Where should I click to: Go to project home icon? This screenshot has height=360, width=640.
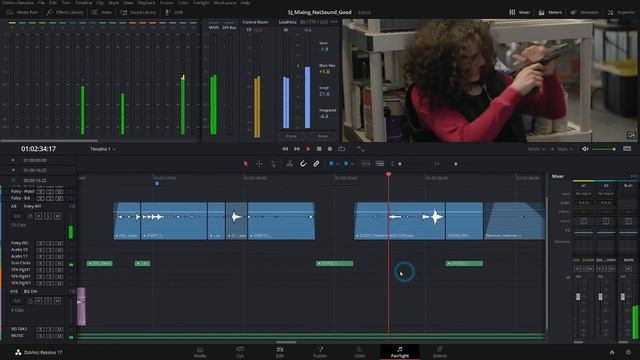tap(612, 352)
